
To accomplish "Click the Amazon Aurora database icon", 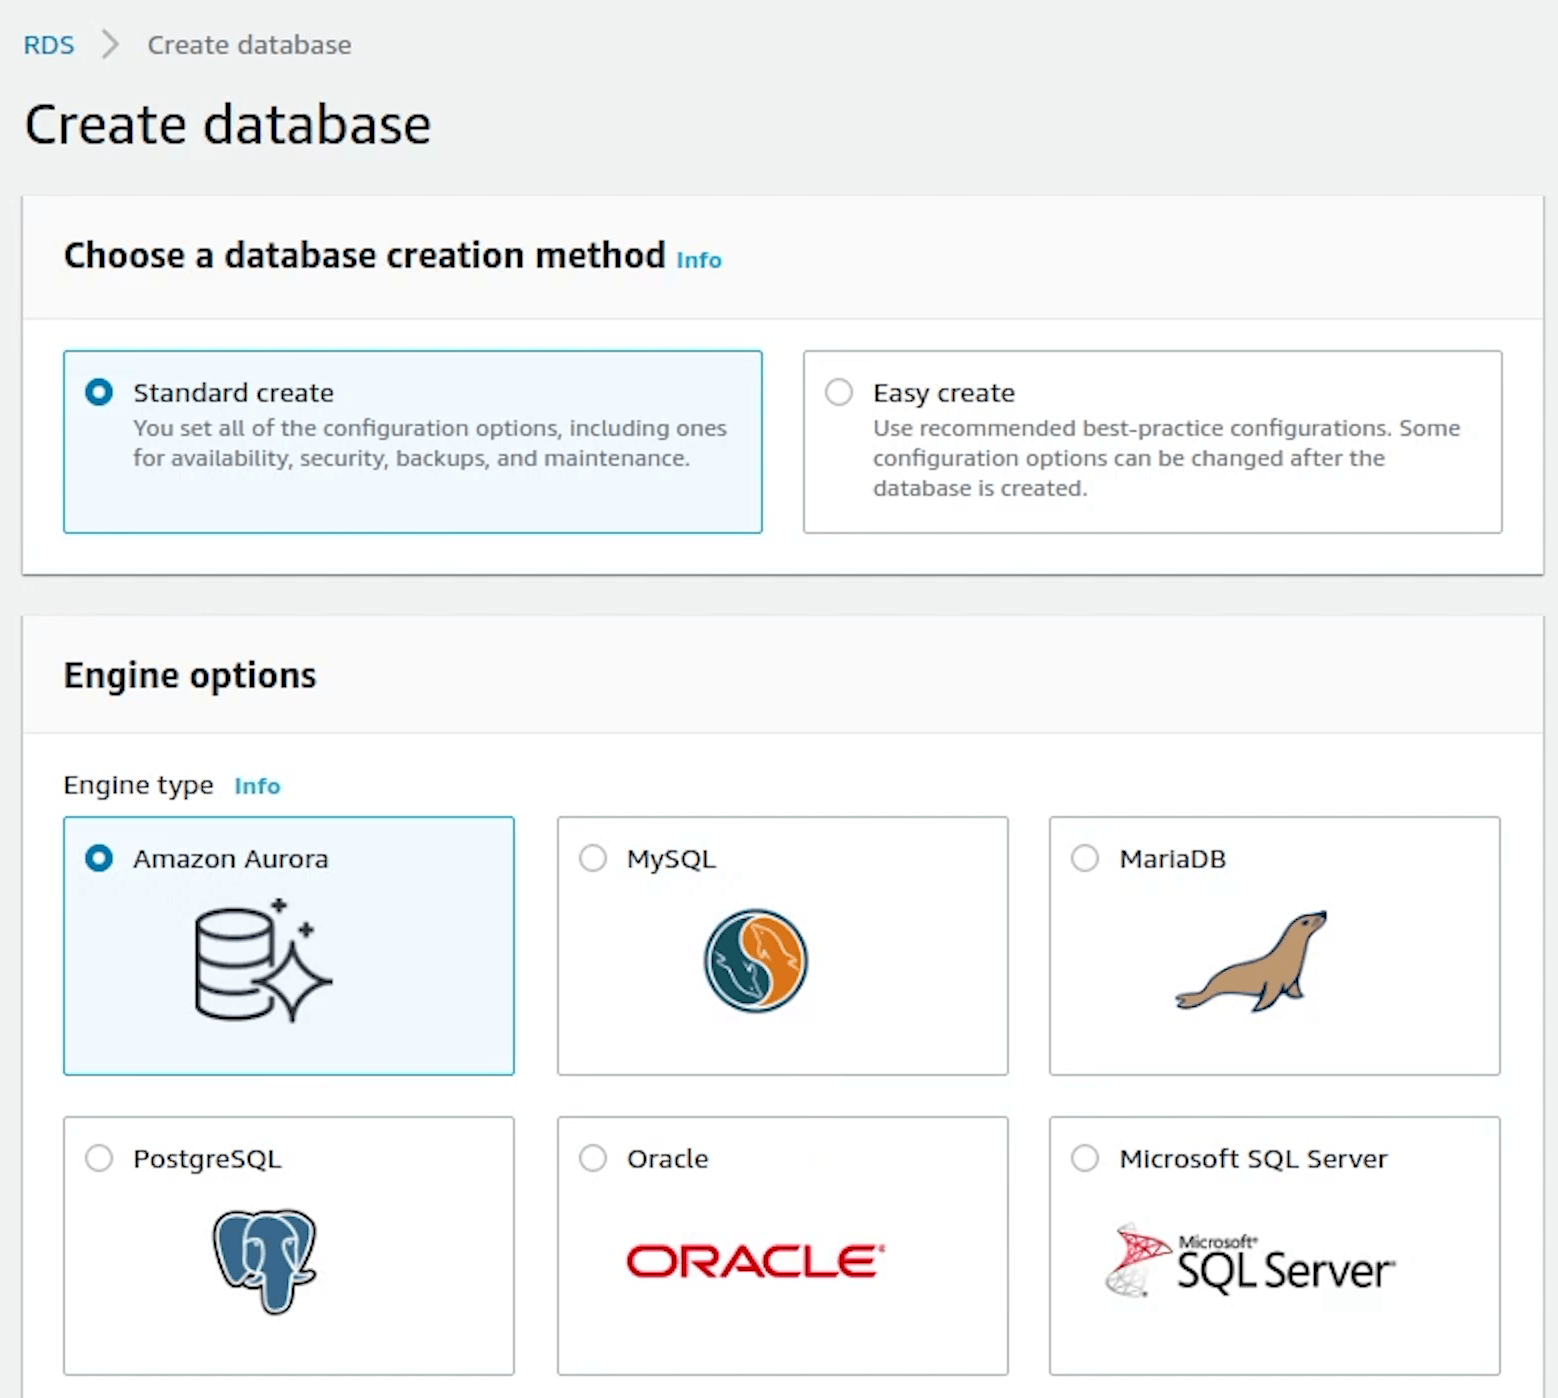I will pyautogui.click(x=262, y=961).
